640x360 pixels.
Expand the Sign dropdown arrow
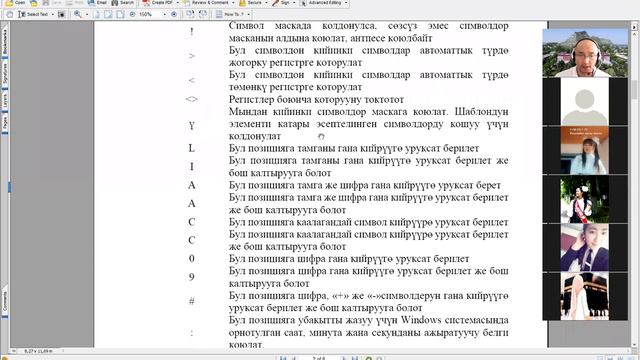[x=294, y=2]
